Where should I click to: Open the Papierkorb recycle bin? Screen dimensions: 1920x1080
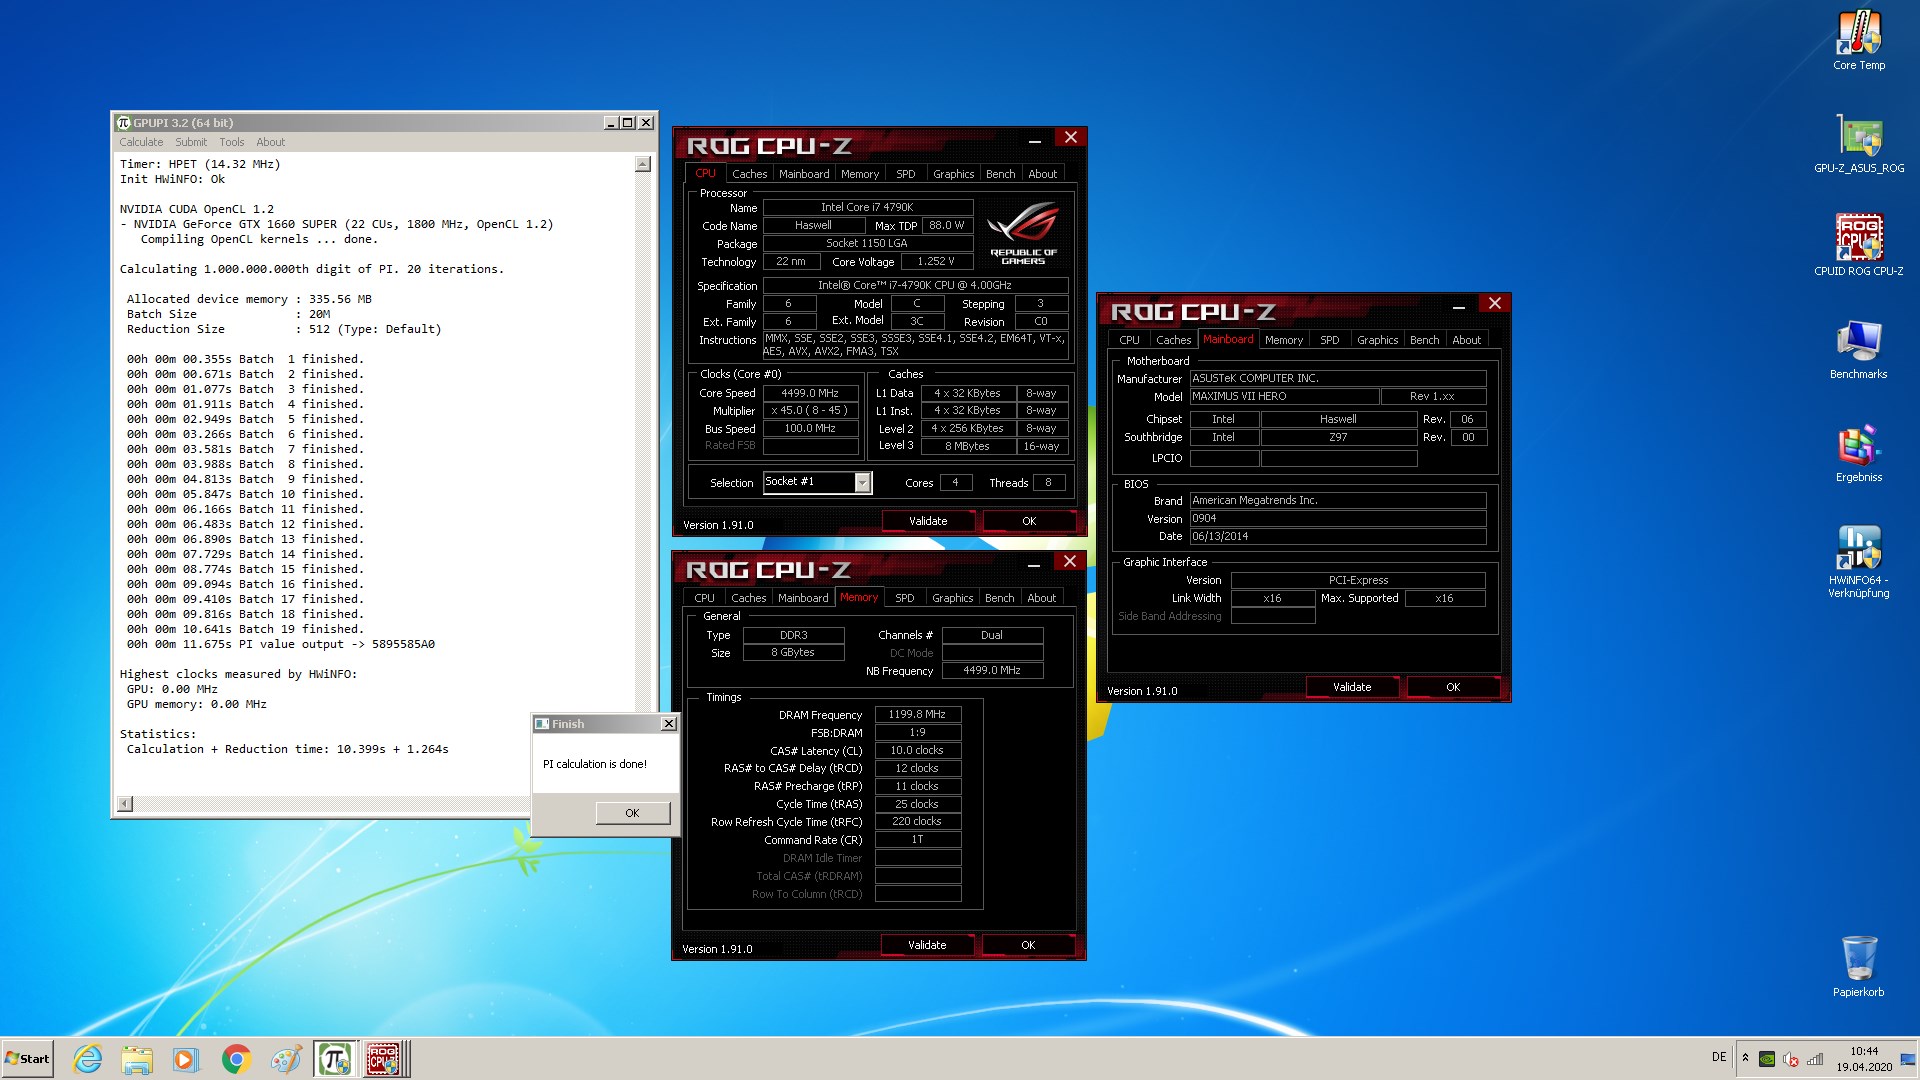pyautogui.click(x=1859, y=966)
